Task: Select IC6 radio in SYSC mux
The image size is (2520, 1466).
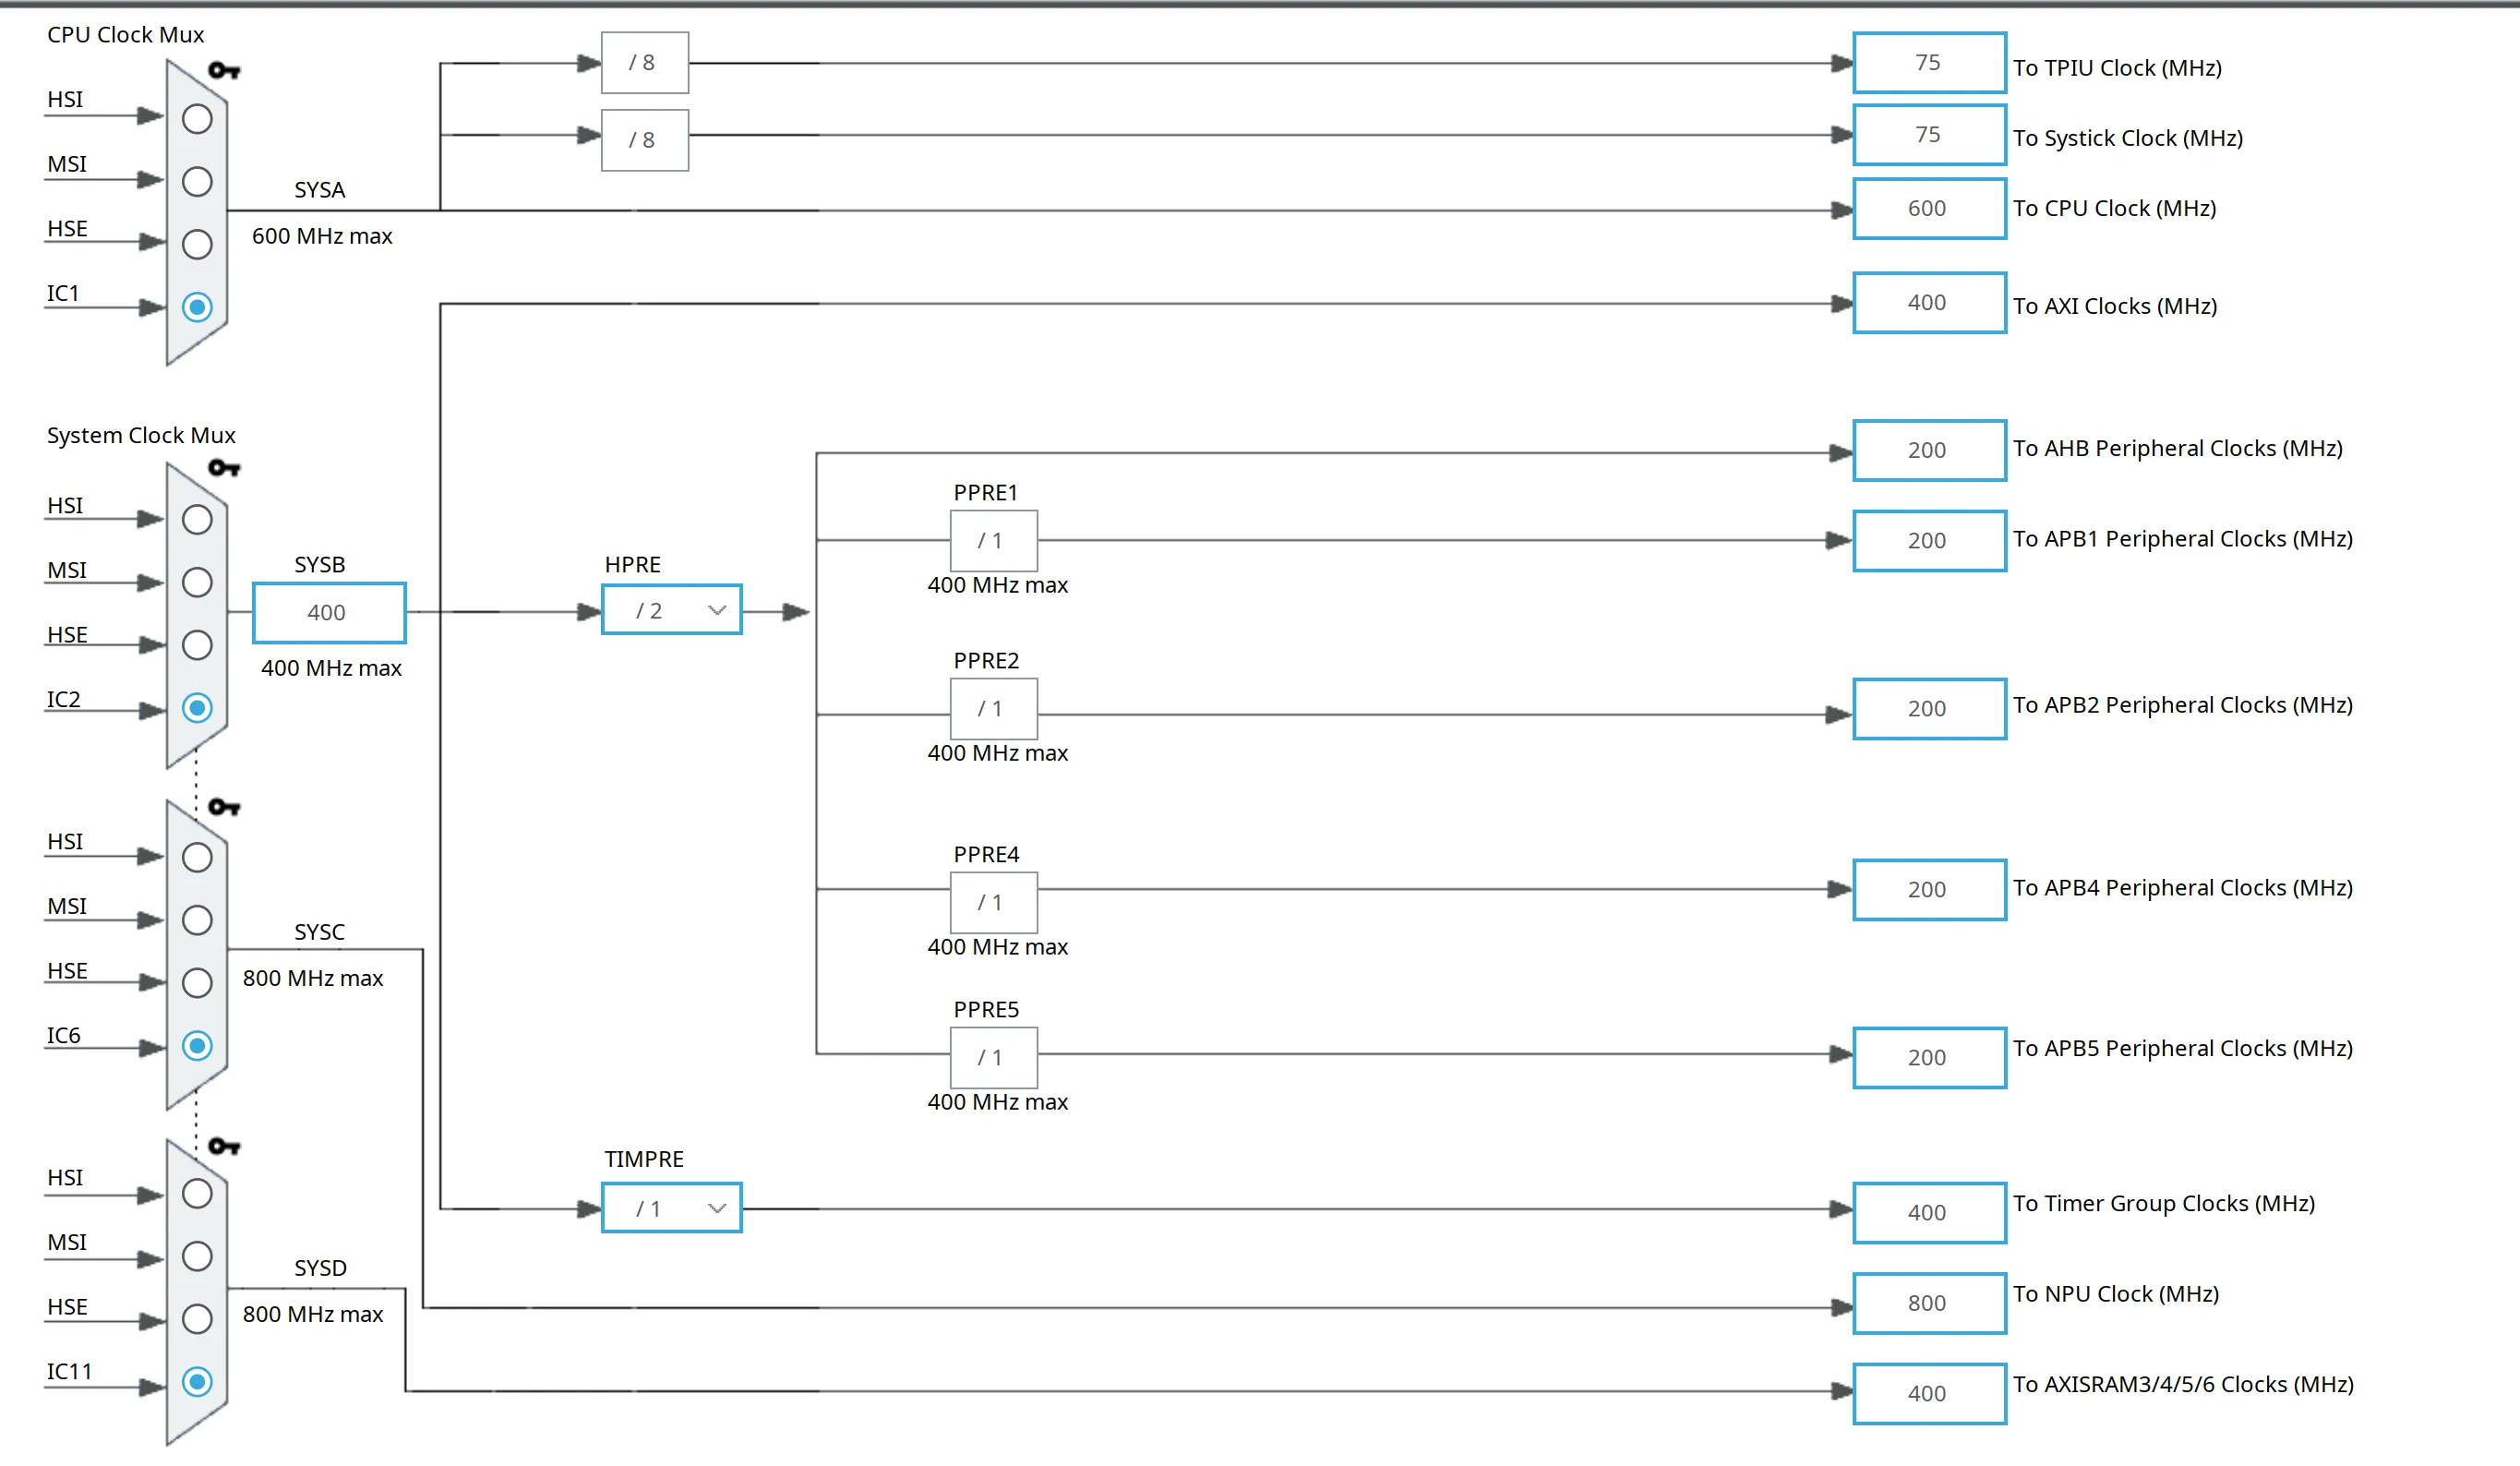Action: 197,1046
